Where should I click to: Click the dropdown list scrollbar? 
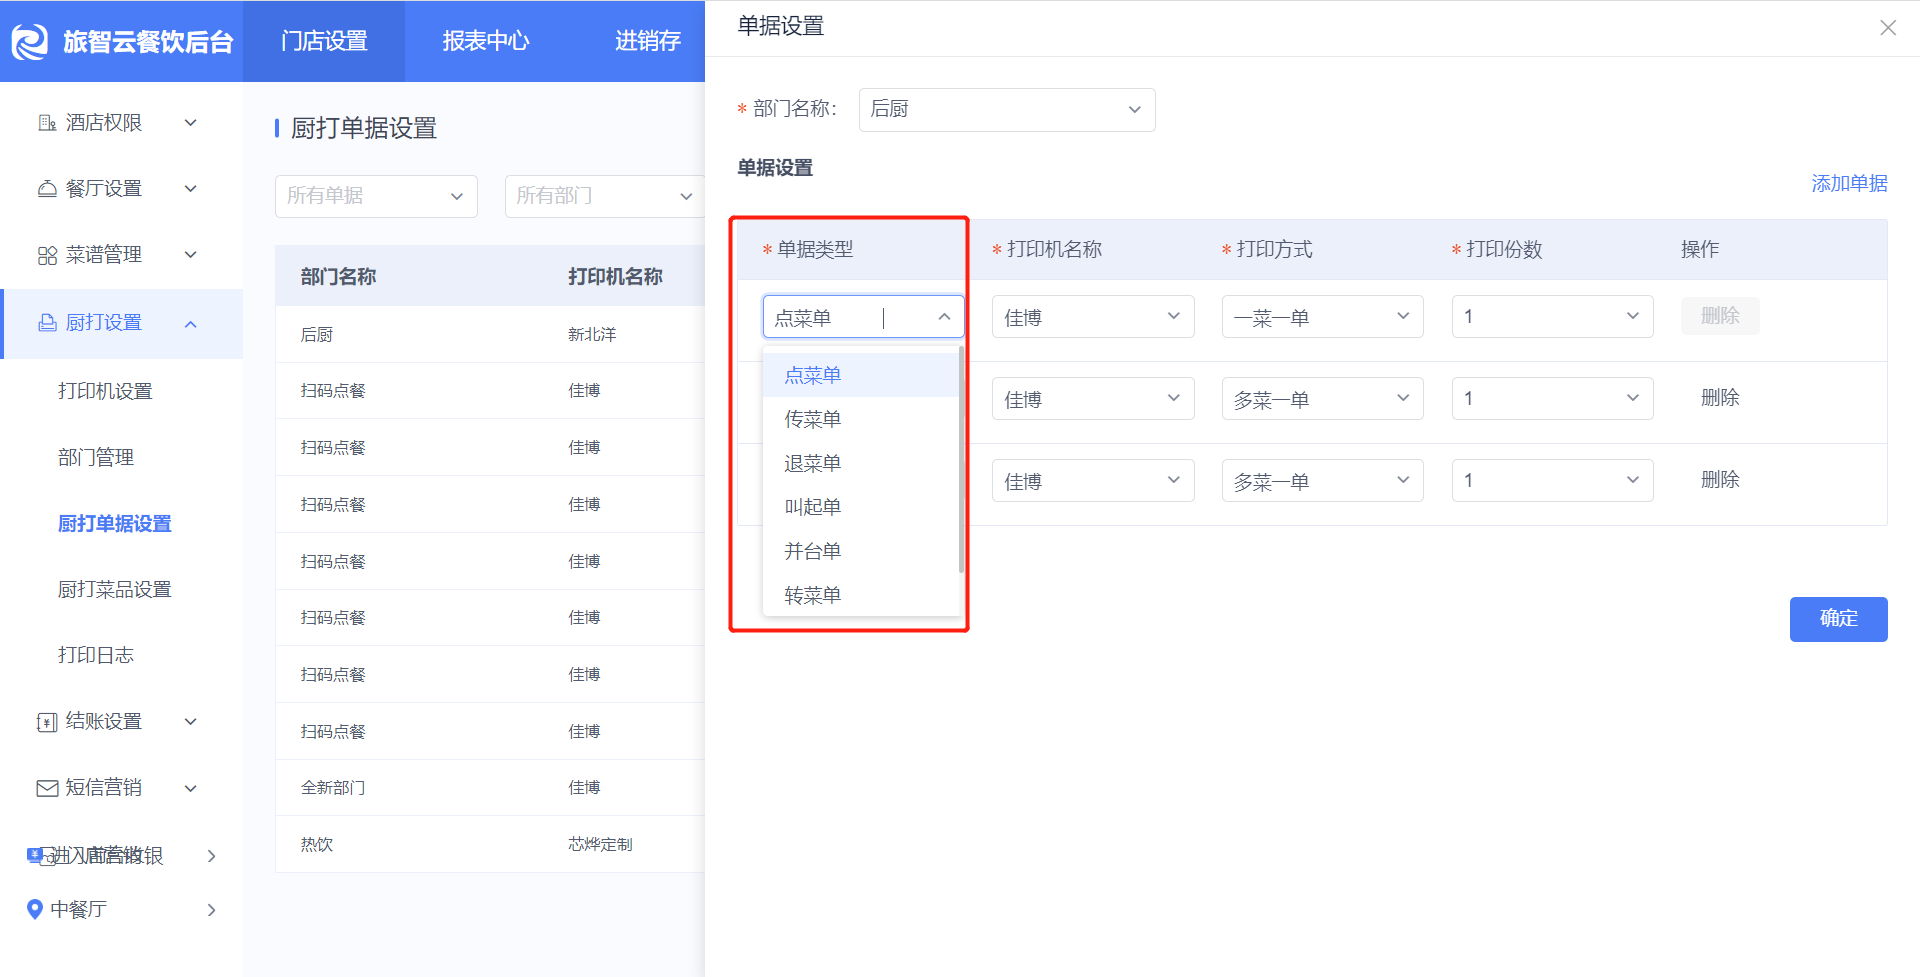click(961, 460)
